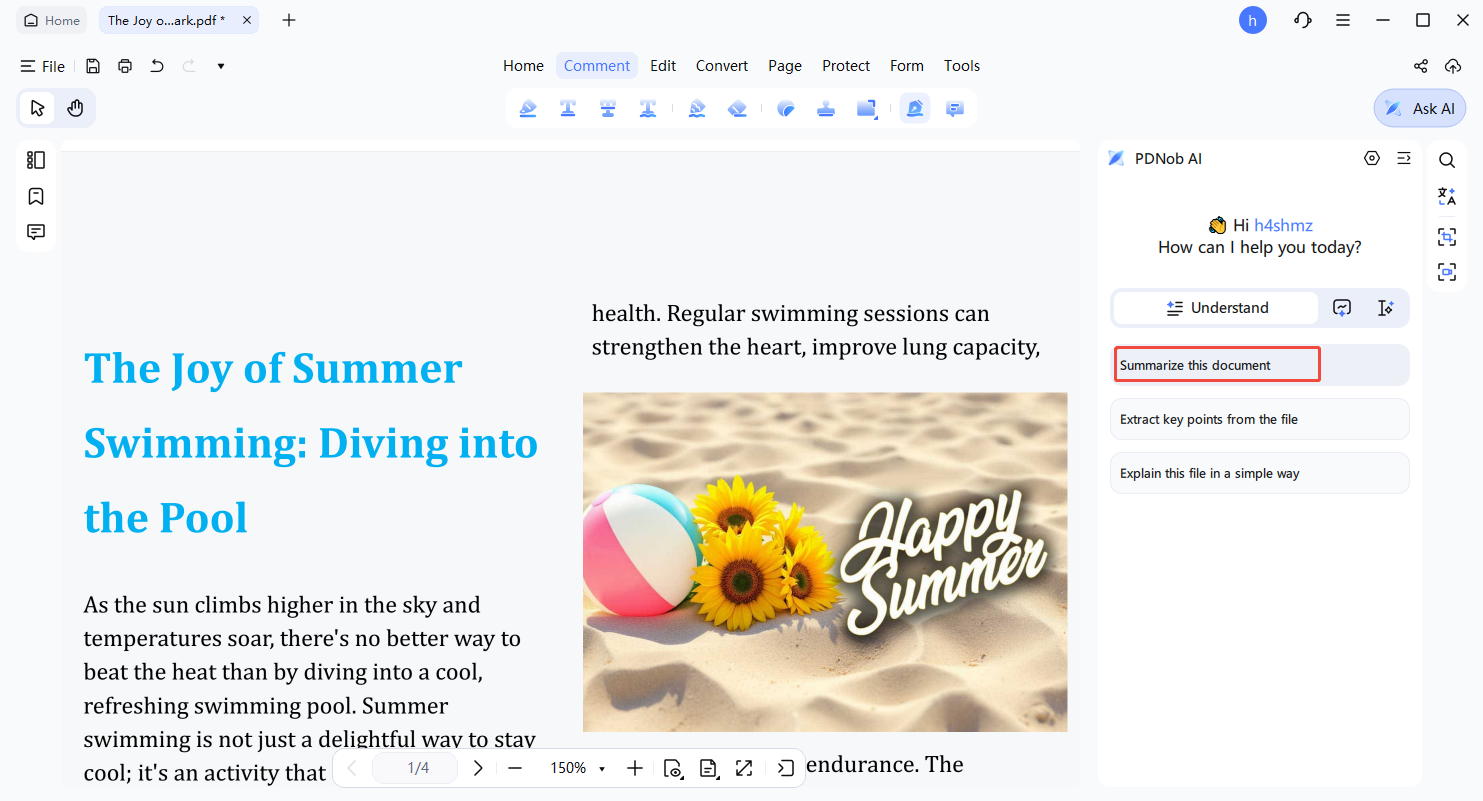
Task: Switch to the Convert ribbon tab
Action: coord(721,66)
